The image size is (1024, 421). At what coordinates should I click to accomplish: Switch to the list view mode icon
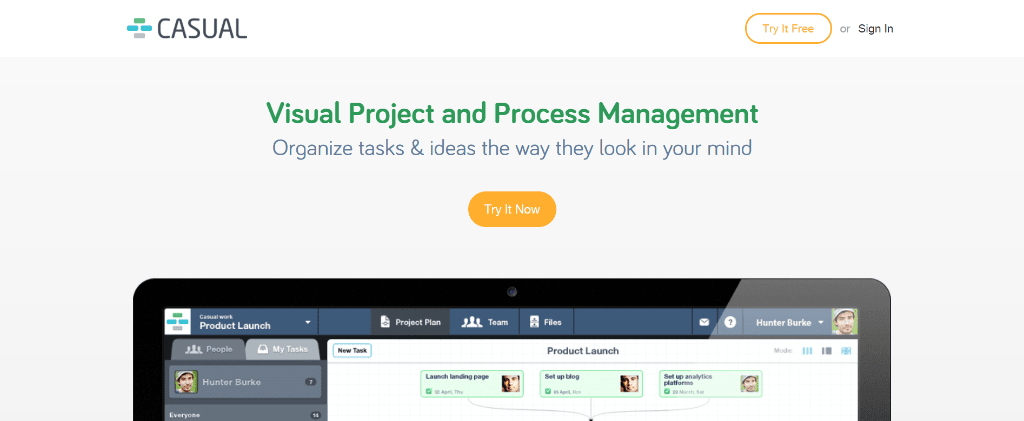click(x=827, y=351)
